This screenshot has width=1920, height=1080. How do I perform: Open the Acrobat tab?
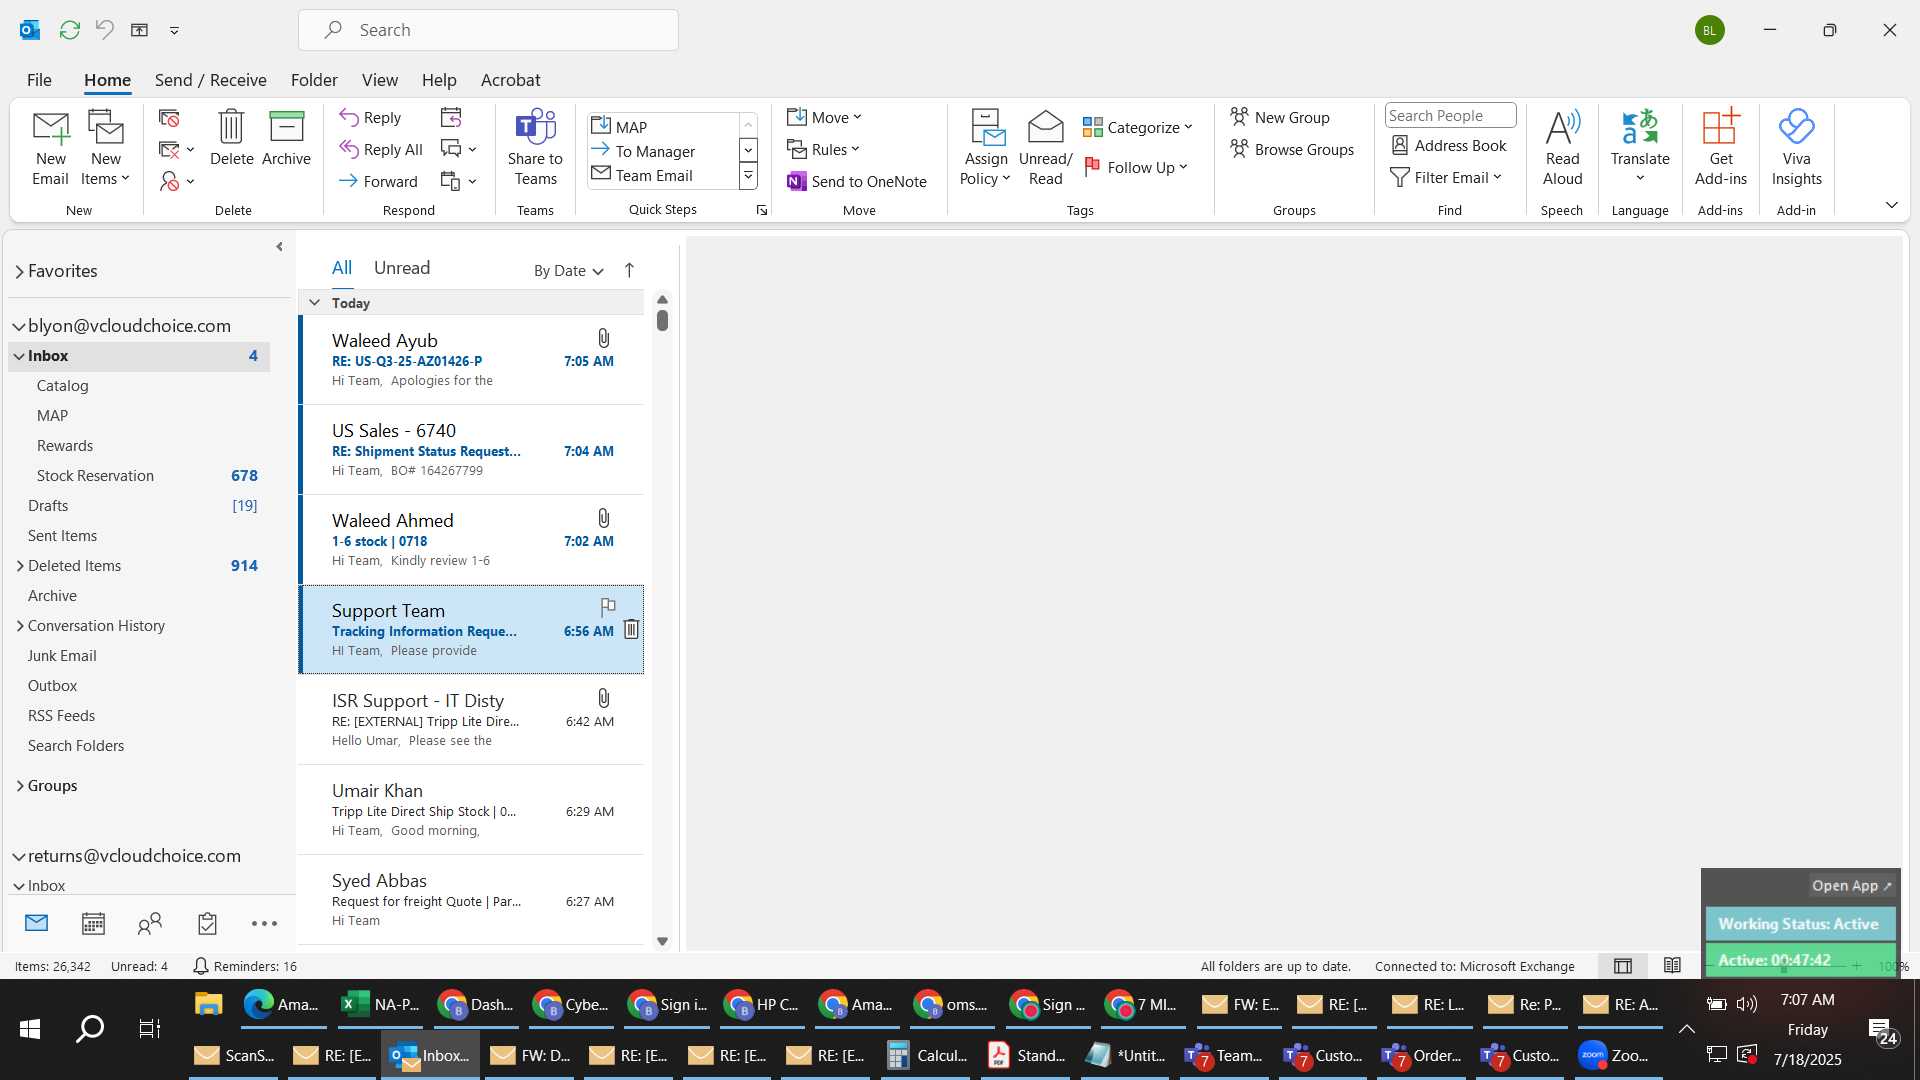click(x=510, y=80)
